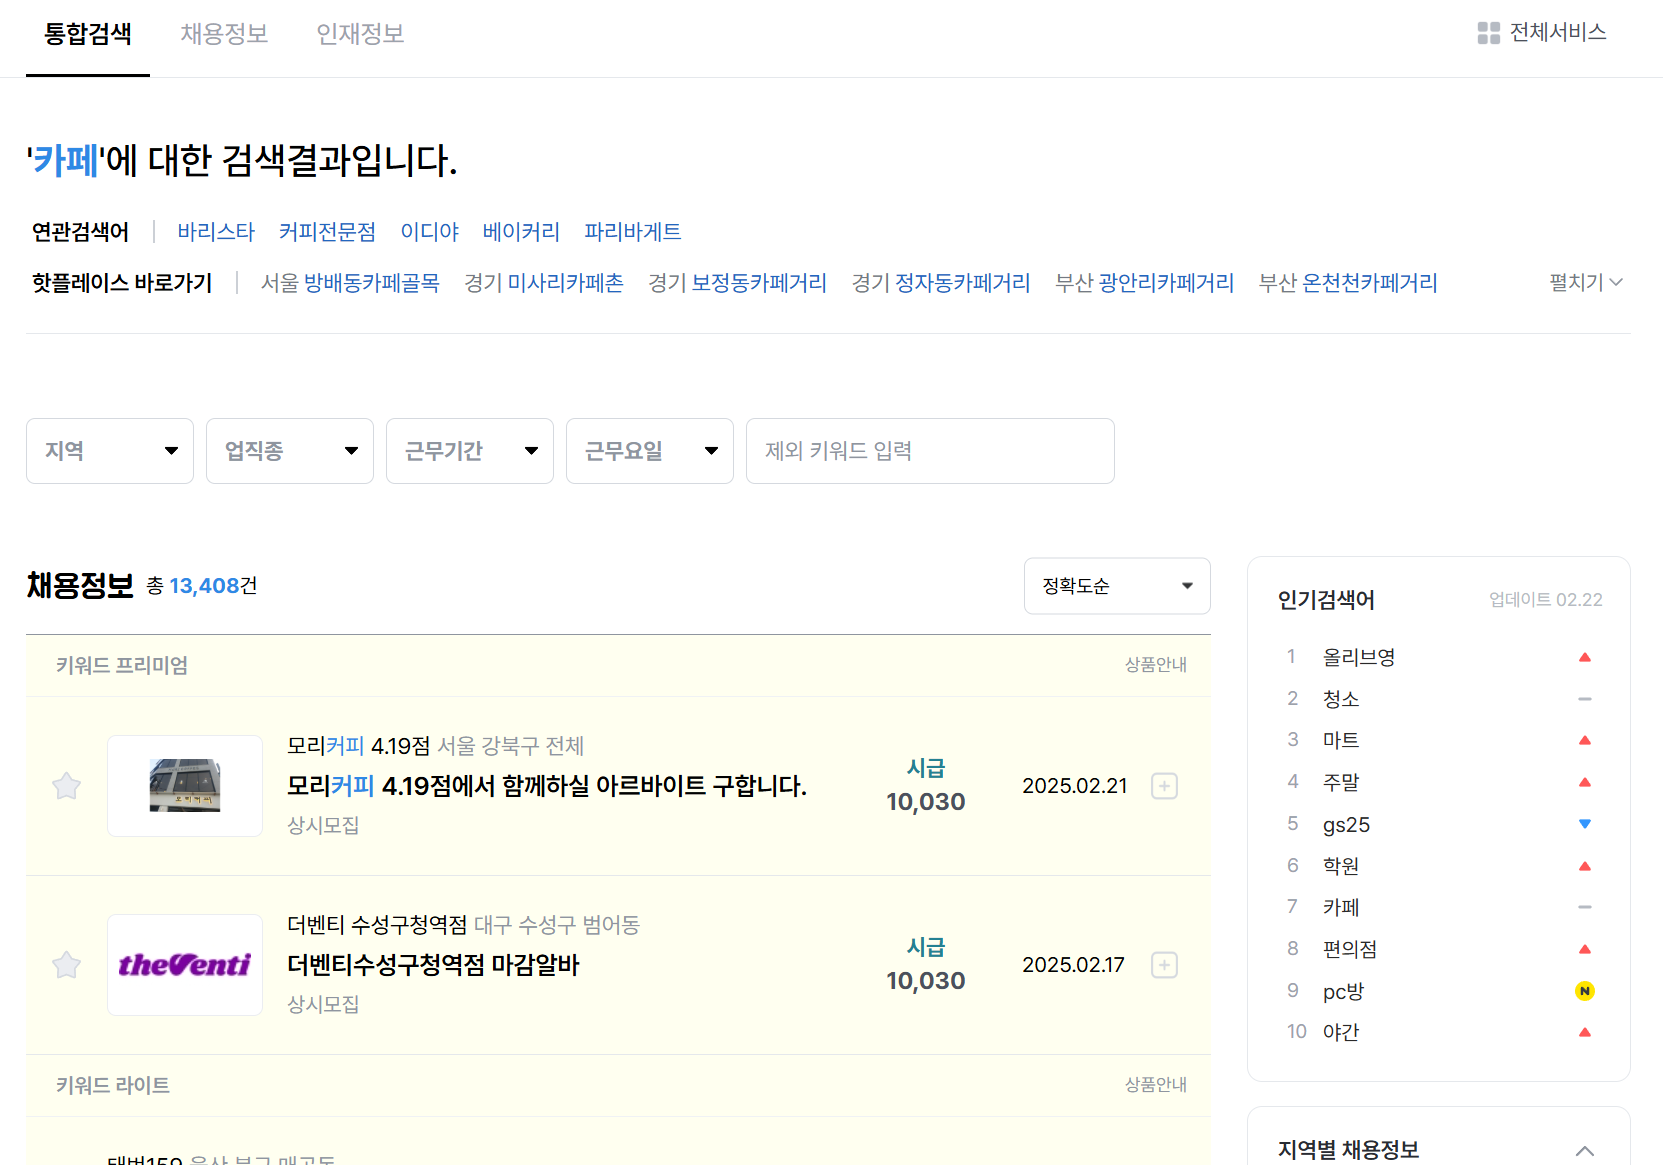Image resolution: width=1663 pixels, height=1165 pixels.
Task: Open the 모리커피 store thumbnail
Action: (x=185, y=786)
